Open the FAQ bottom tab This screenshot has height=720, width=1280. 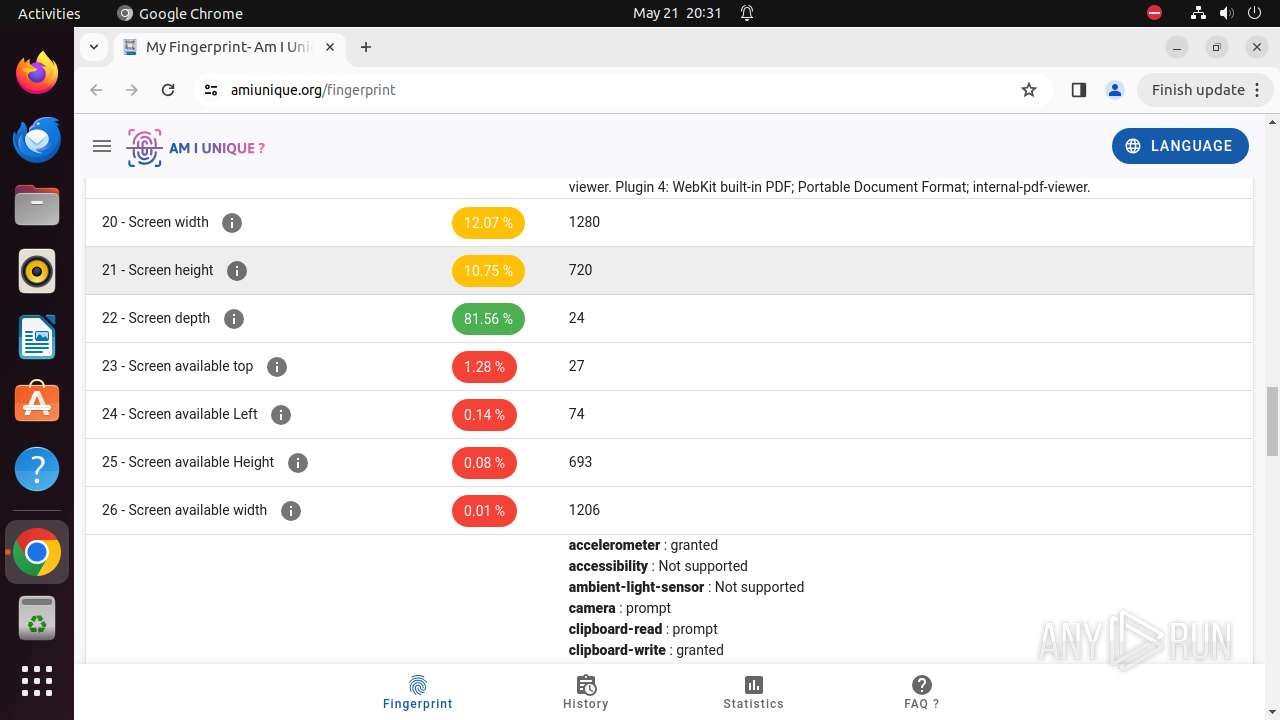pos(922,692)
